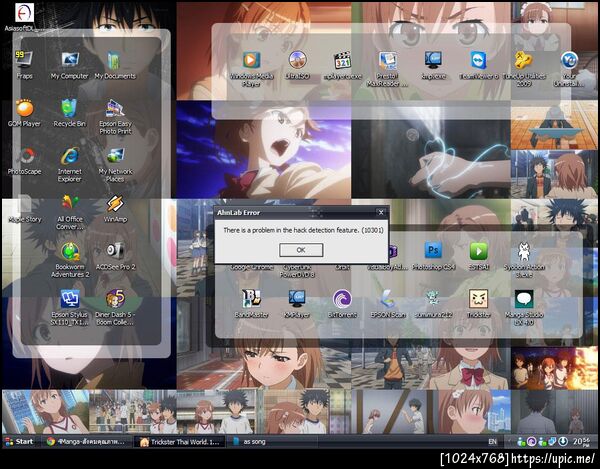Click the hack detection error message text
This screenshot has height=469, width=600.
point(303,230)
